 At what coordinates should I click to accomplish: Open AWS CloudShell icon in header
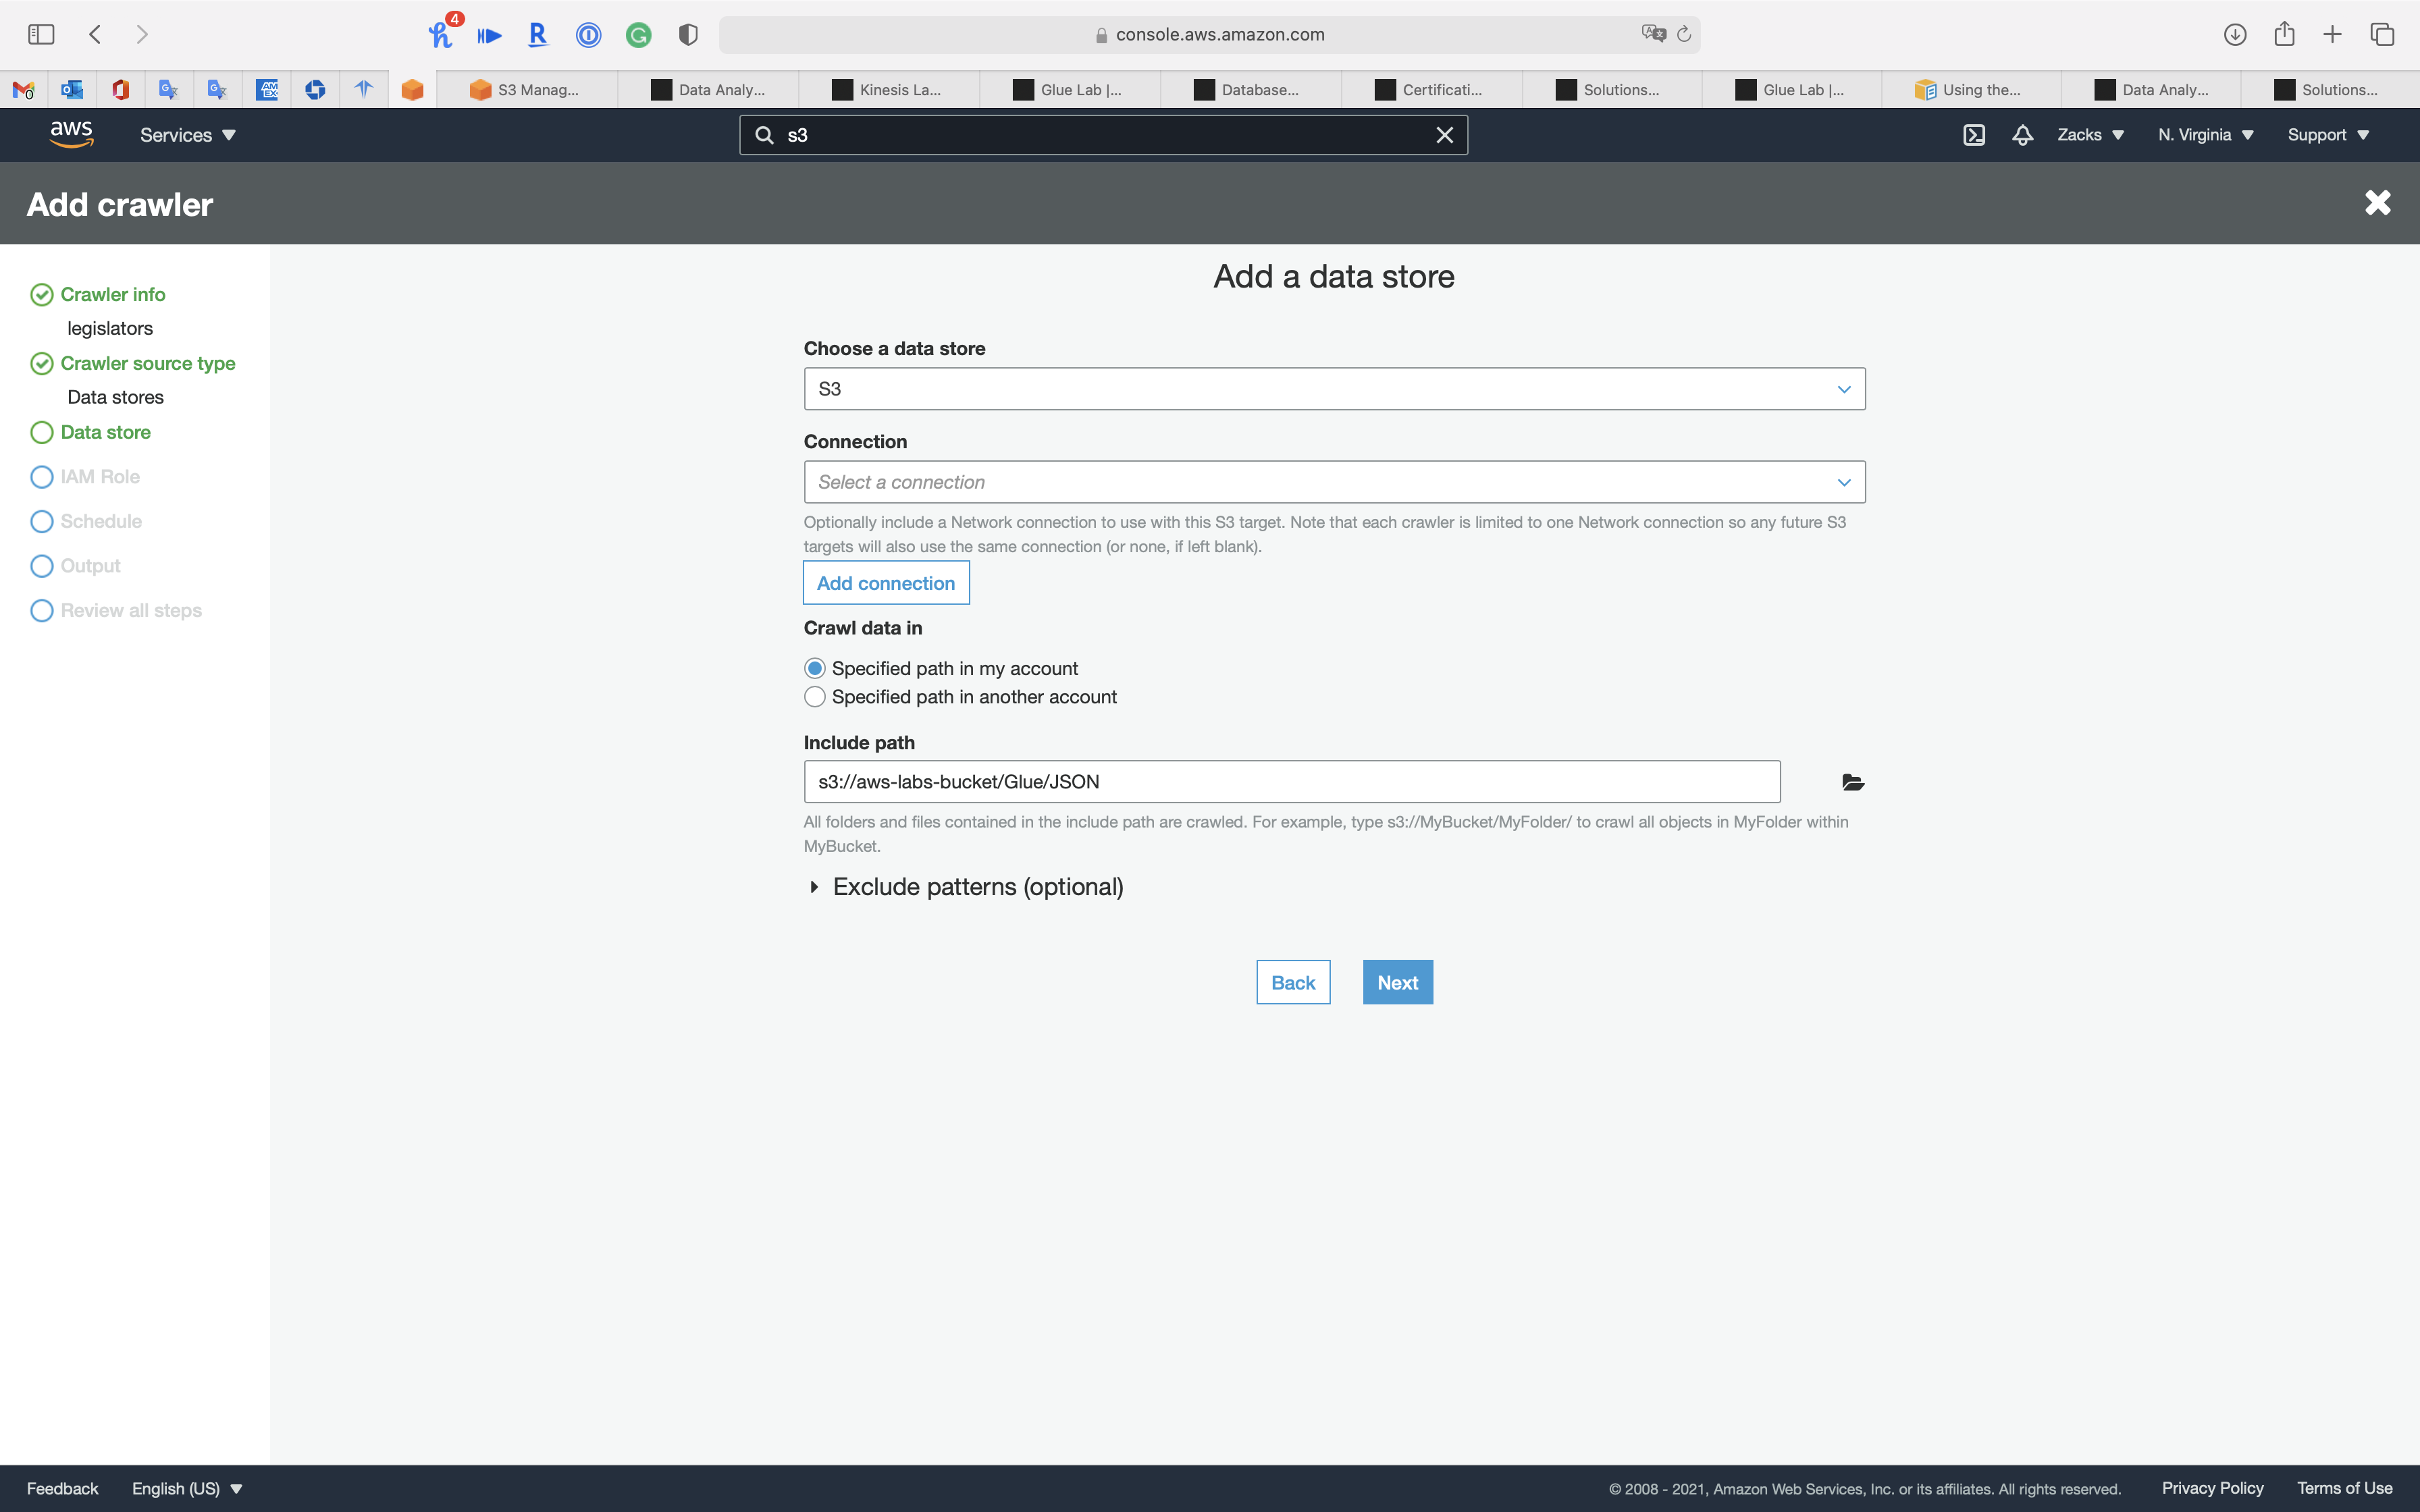(x=1973, y=135)
